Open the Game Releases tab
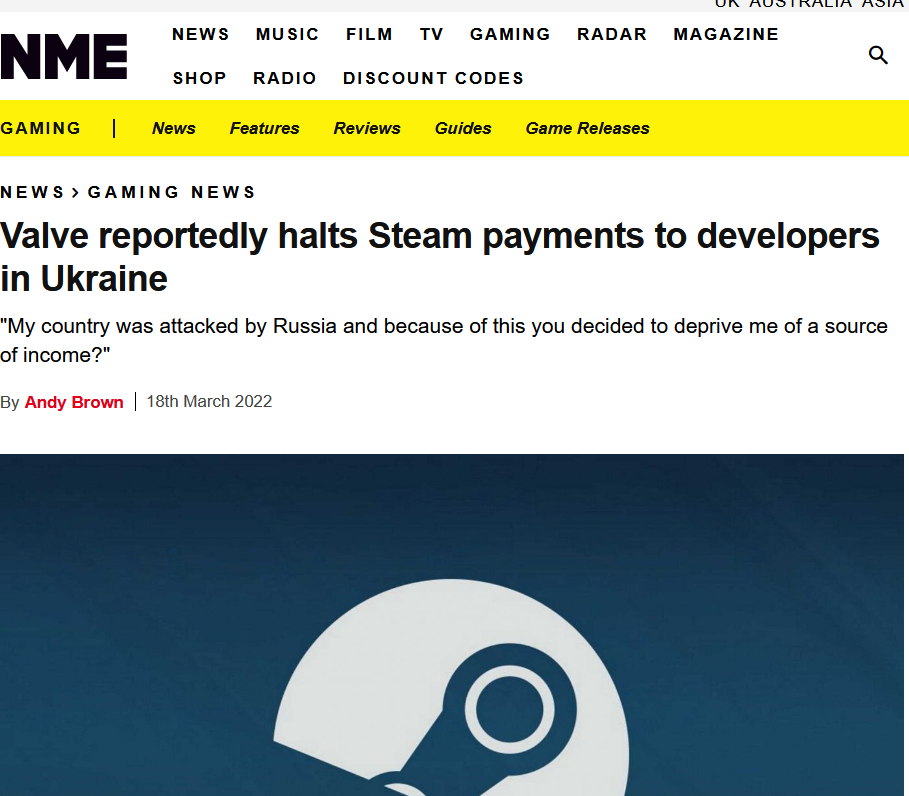This screenshot has width=909, height=796. click(587, 128)
